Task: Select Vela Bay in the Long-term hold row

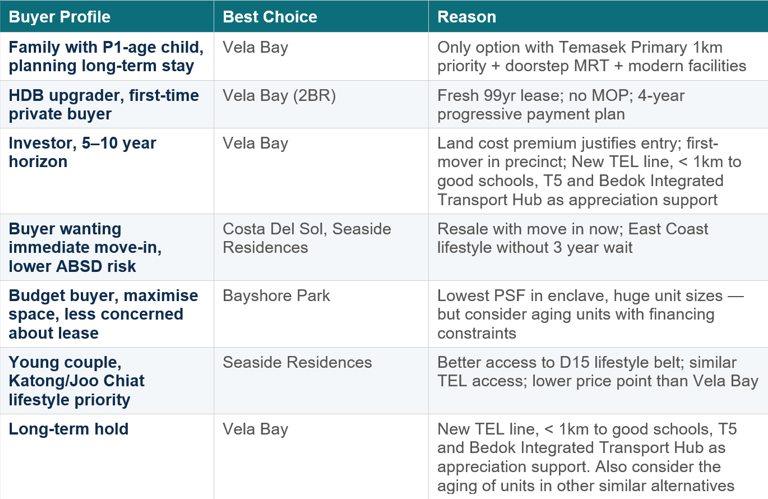Action: point(255,429)
